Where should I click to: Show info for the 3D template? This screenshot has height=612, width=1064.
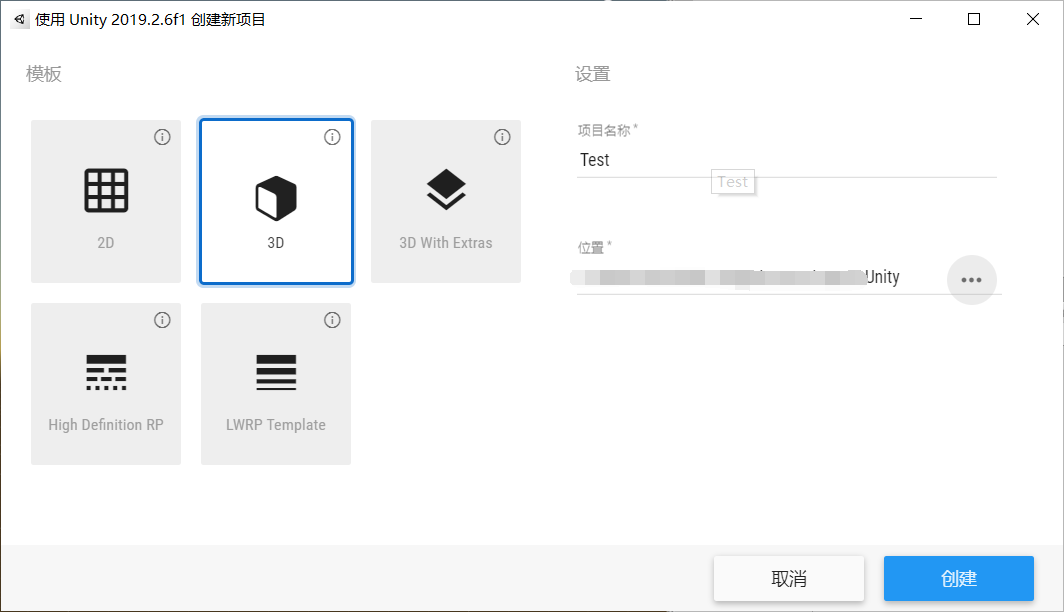click(x=332, y=137)
